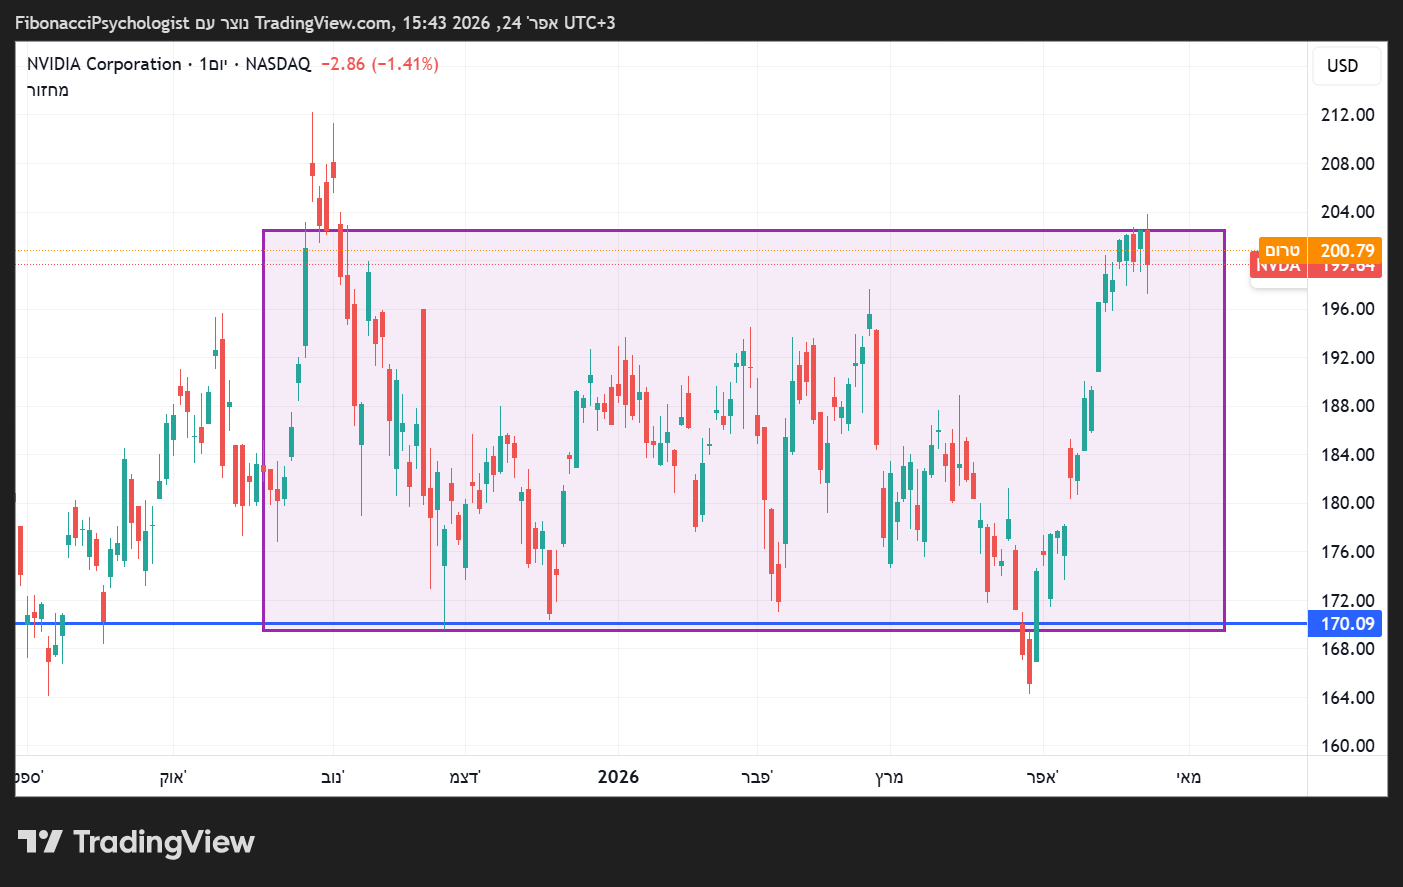Click the מרץ month label on time axis
The width and height of the screenshot is (1403, 887).
pyautogui.click(x=889, y=777)
